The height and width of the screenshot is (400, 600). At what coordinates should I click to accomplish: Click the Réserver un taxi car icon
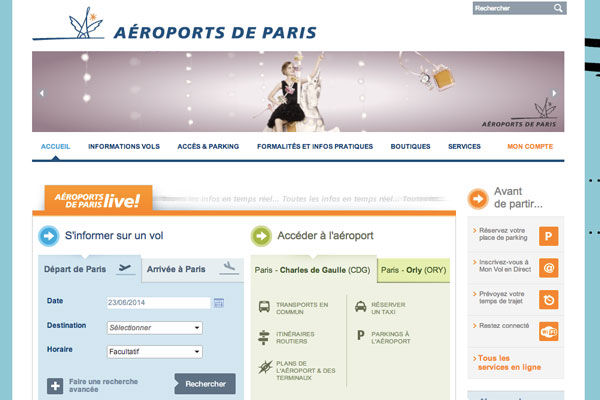(360, 307)
